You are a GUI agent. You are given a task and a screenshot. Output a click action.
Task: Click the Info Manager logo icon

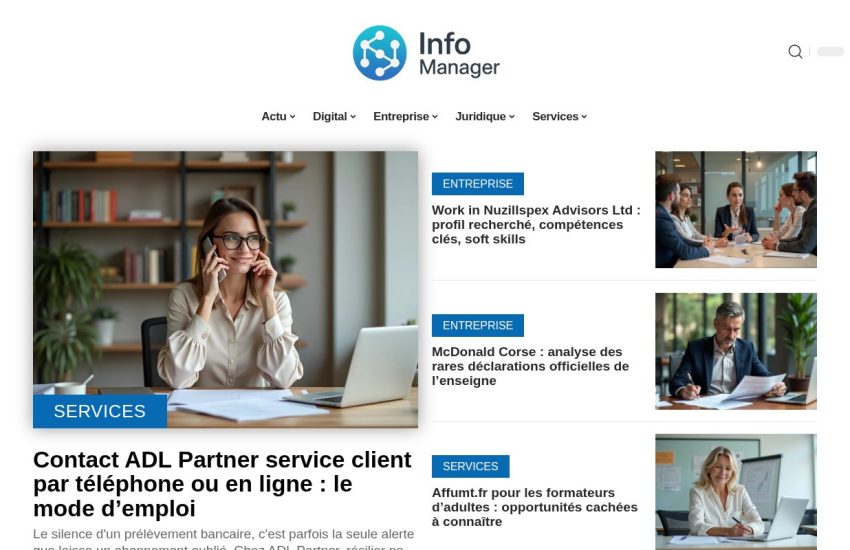[x=379, y=53]
